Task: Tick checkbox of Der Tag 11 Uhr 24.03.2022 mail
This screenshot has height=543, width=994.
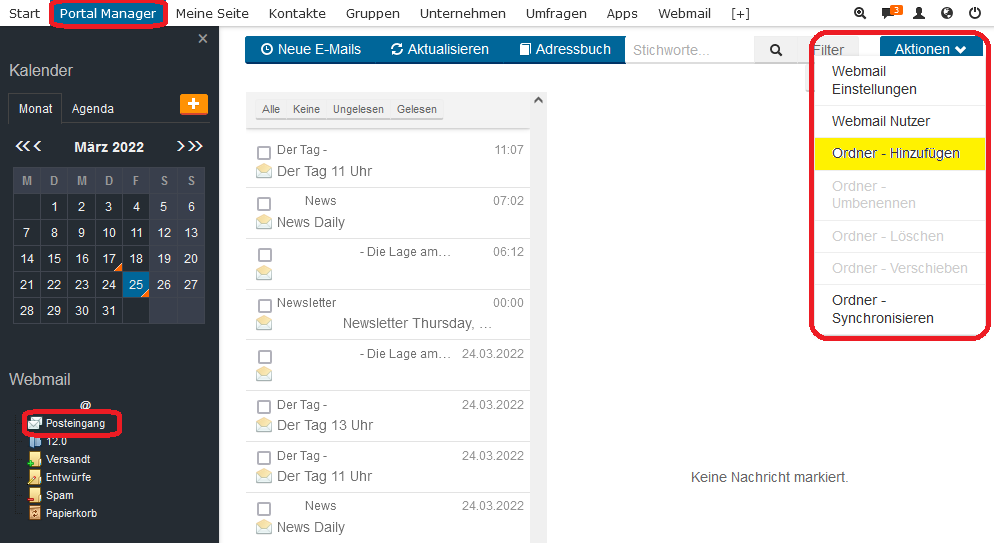Action: click(x=264, y=457)
